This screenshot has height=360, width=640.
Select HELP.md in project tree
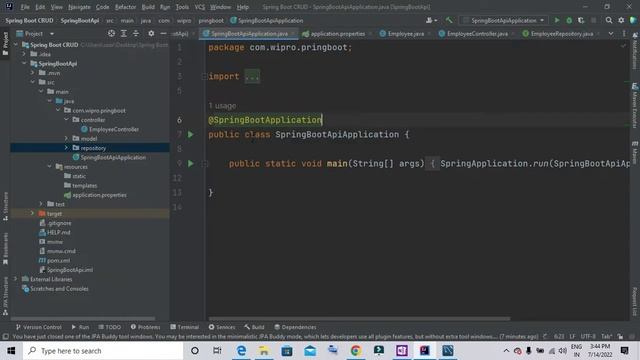[x=58, y=232]
